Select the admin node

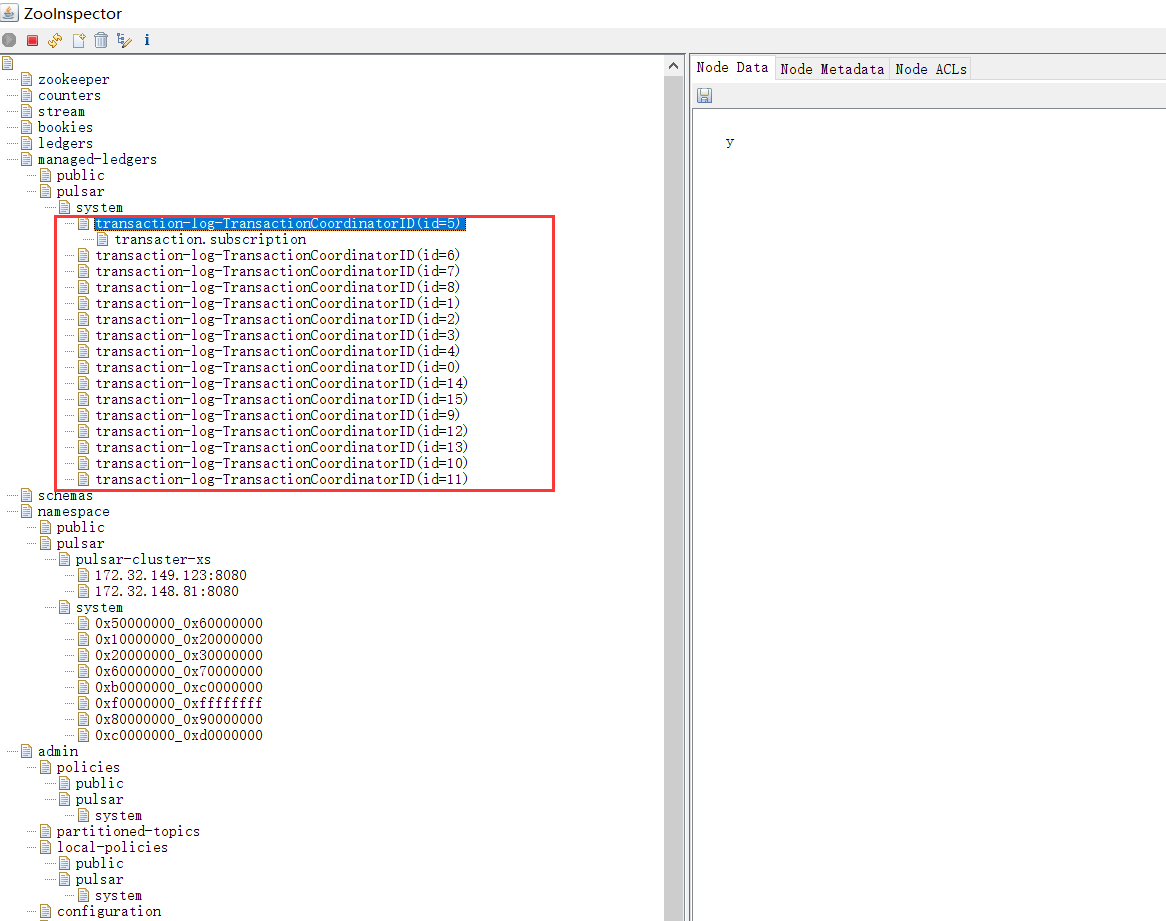coord(58,752)
